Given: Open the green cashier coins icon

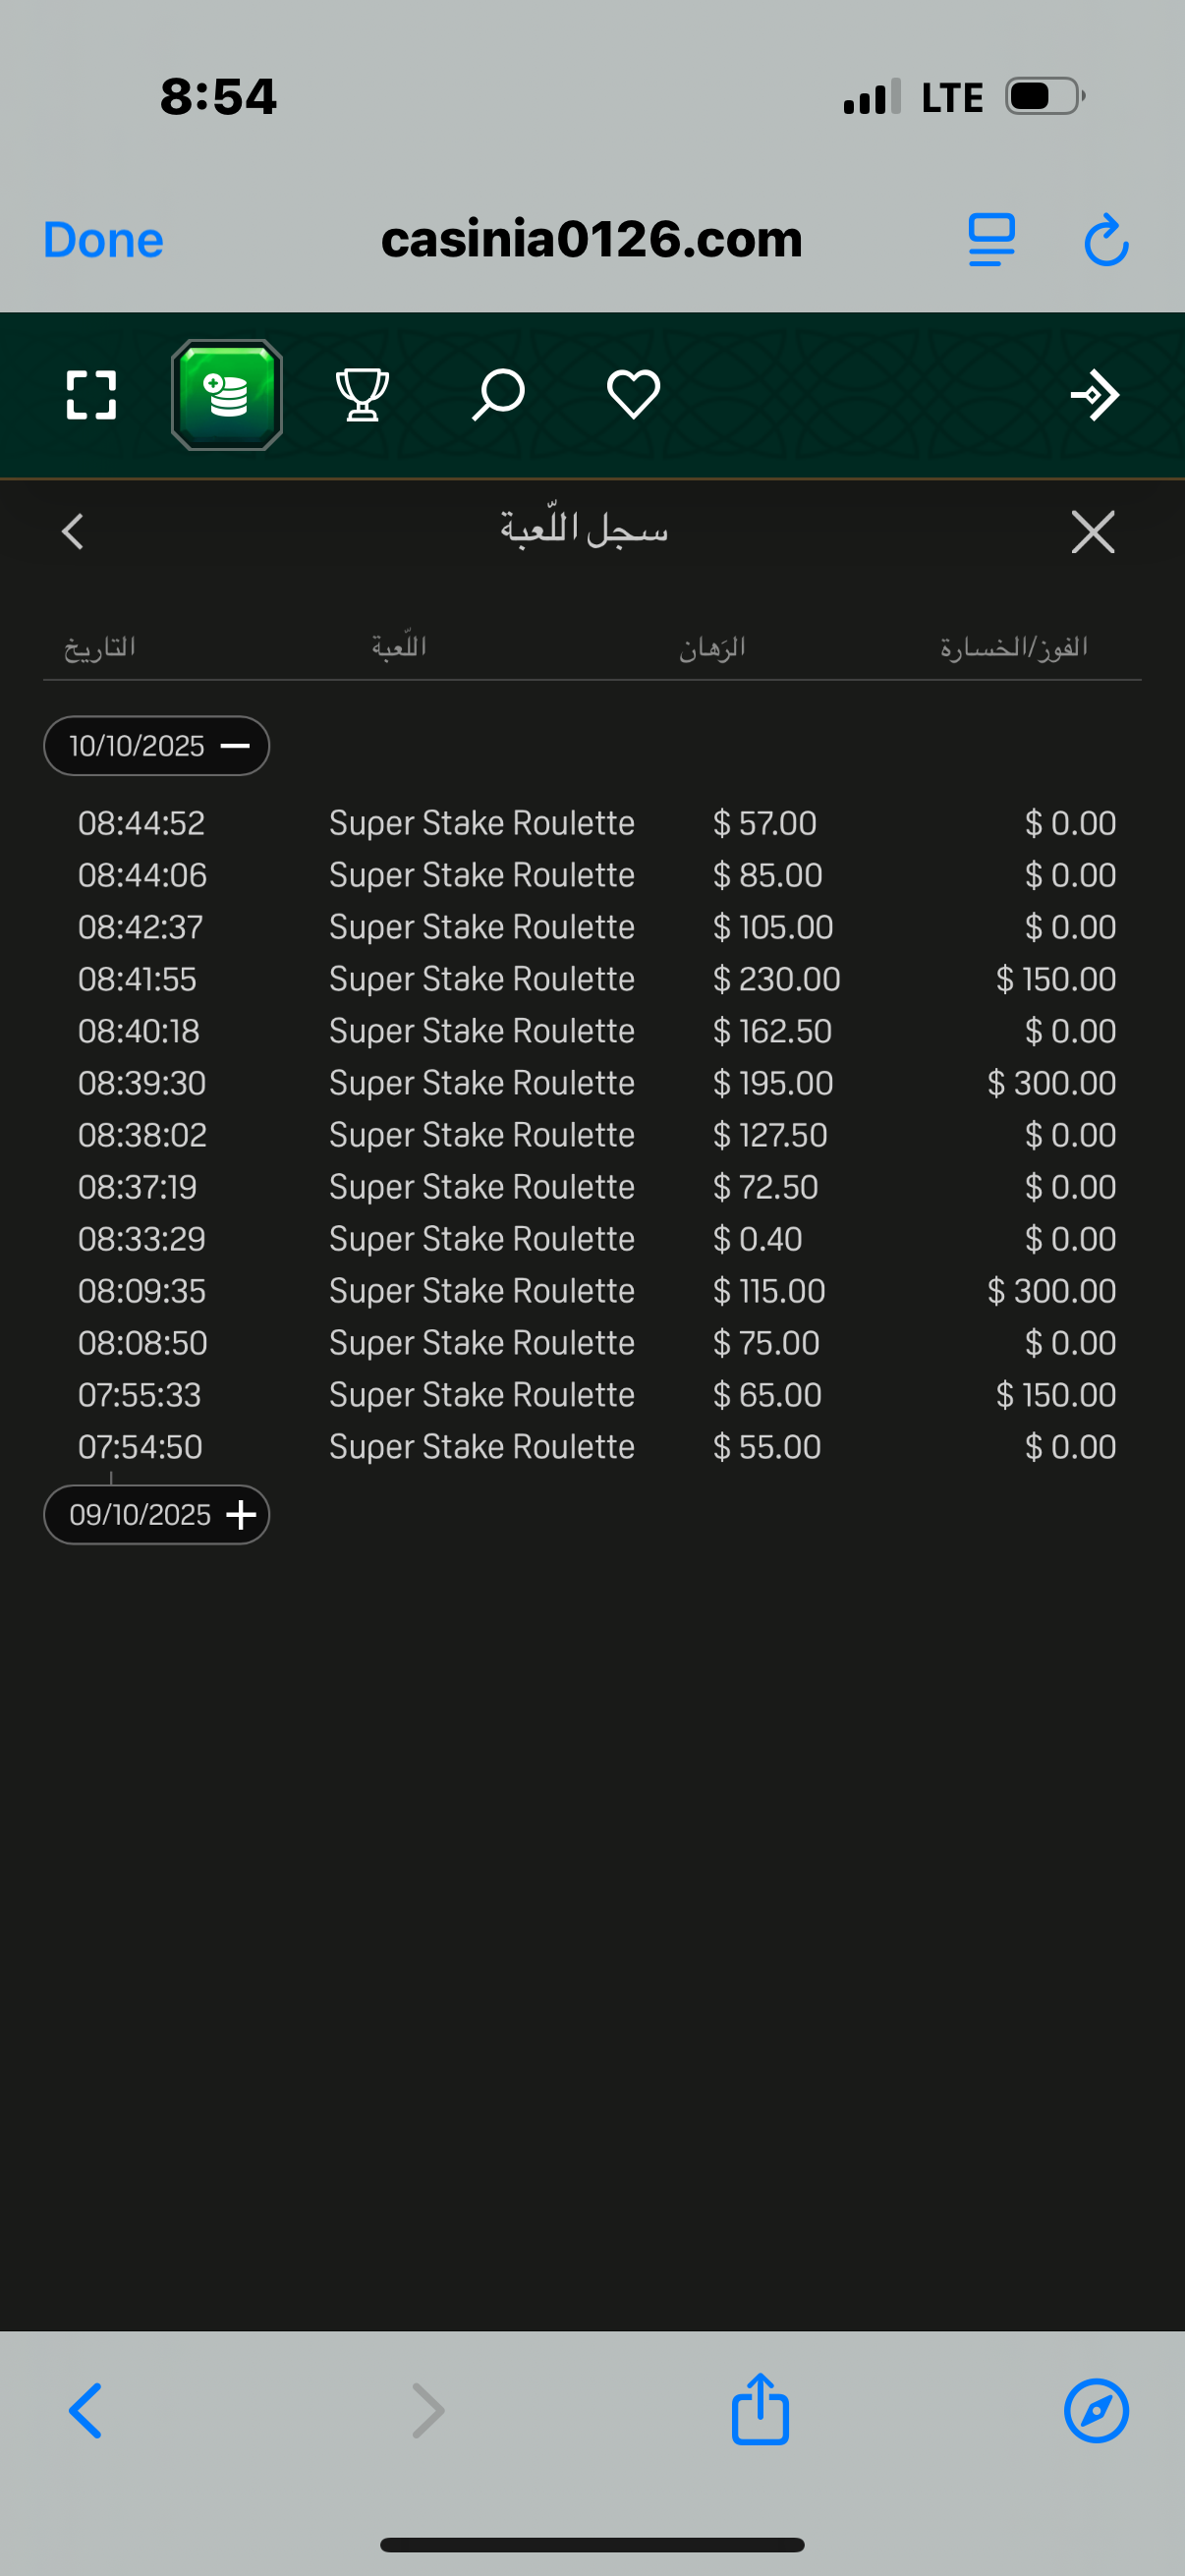Looking at the screenshot, I should [x=227, y=395].
